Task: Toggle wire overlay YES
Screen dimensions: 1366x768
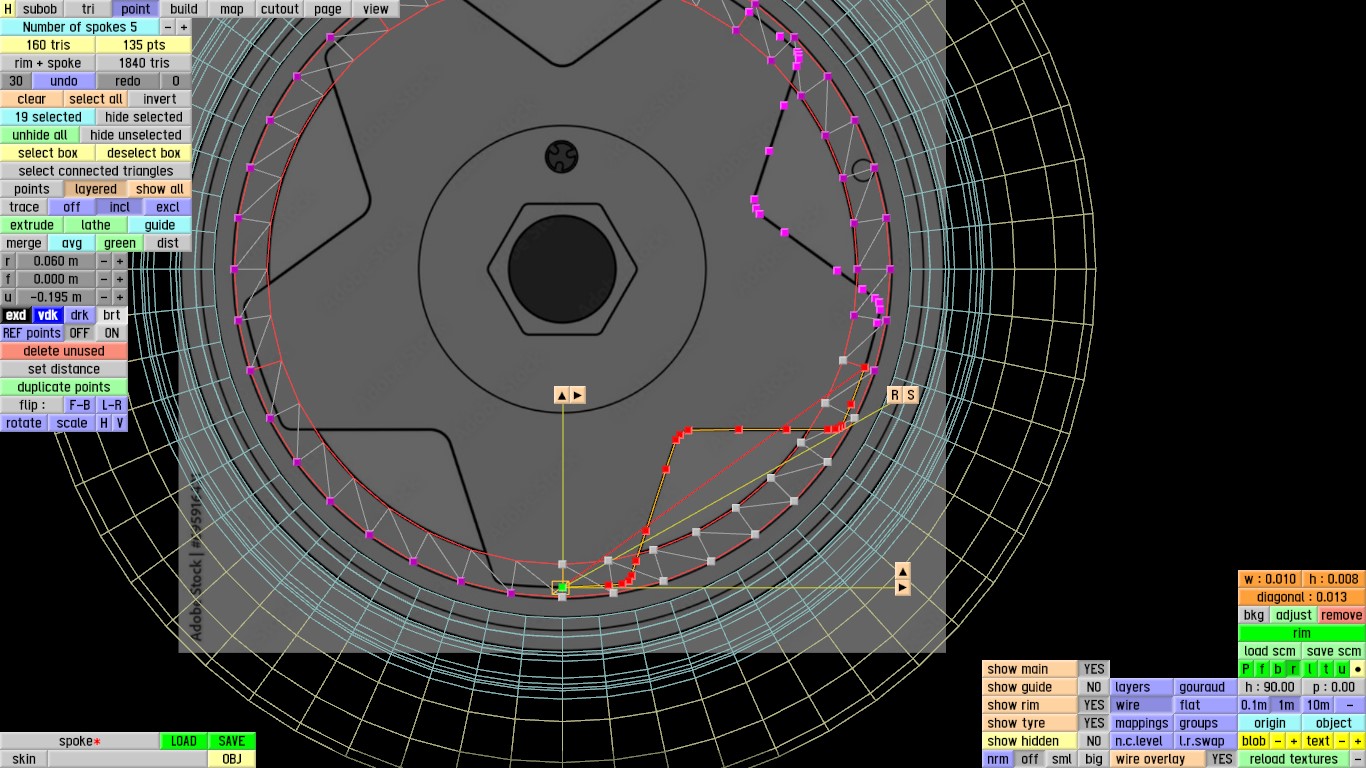Action: [x=1221, y=759]
